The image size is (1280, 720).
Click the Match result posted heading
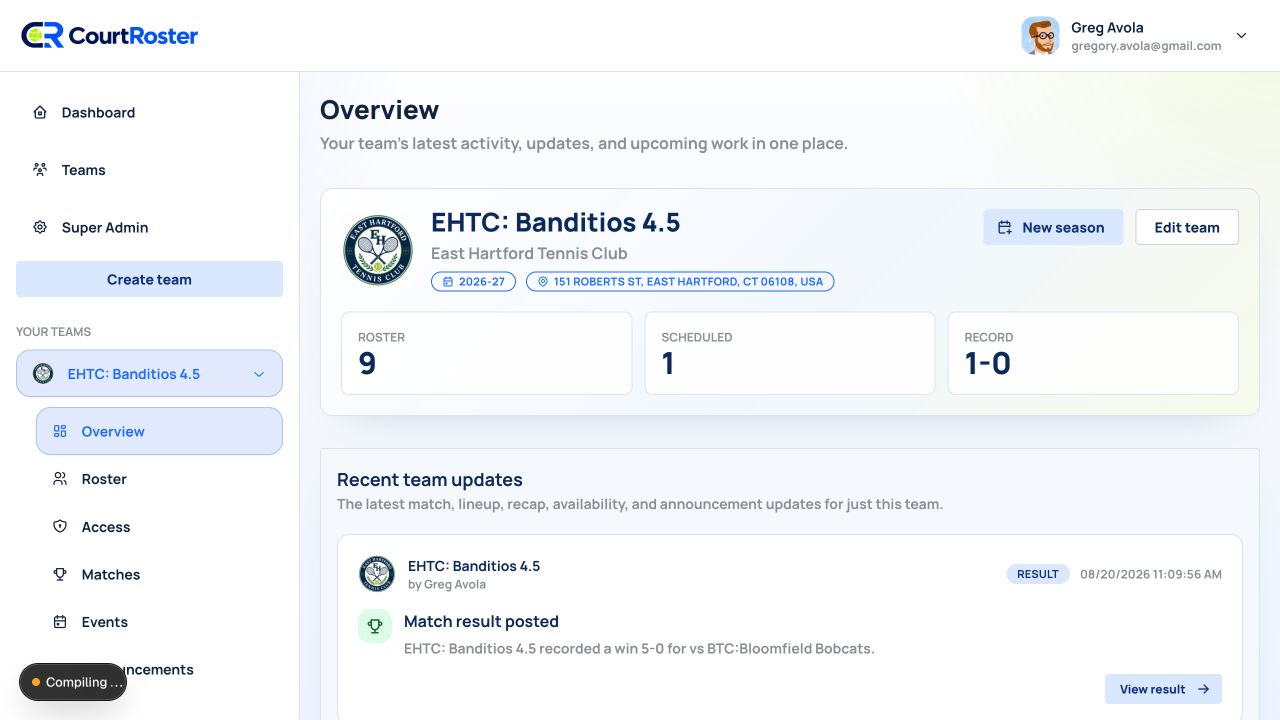click(x=481, y=622)
